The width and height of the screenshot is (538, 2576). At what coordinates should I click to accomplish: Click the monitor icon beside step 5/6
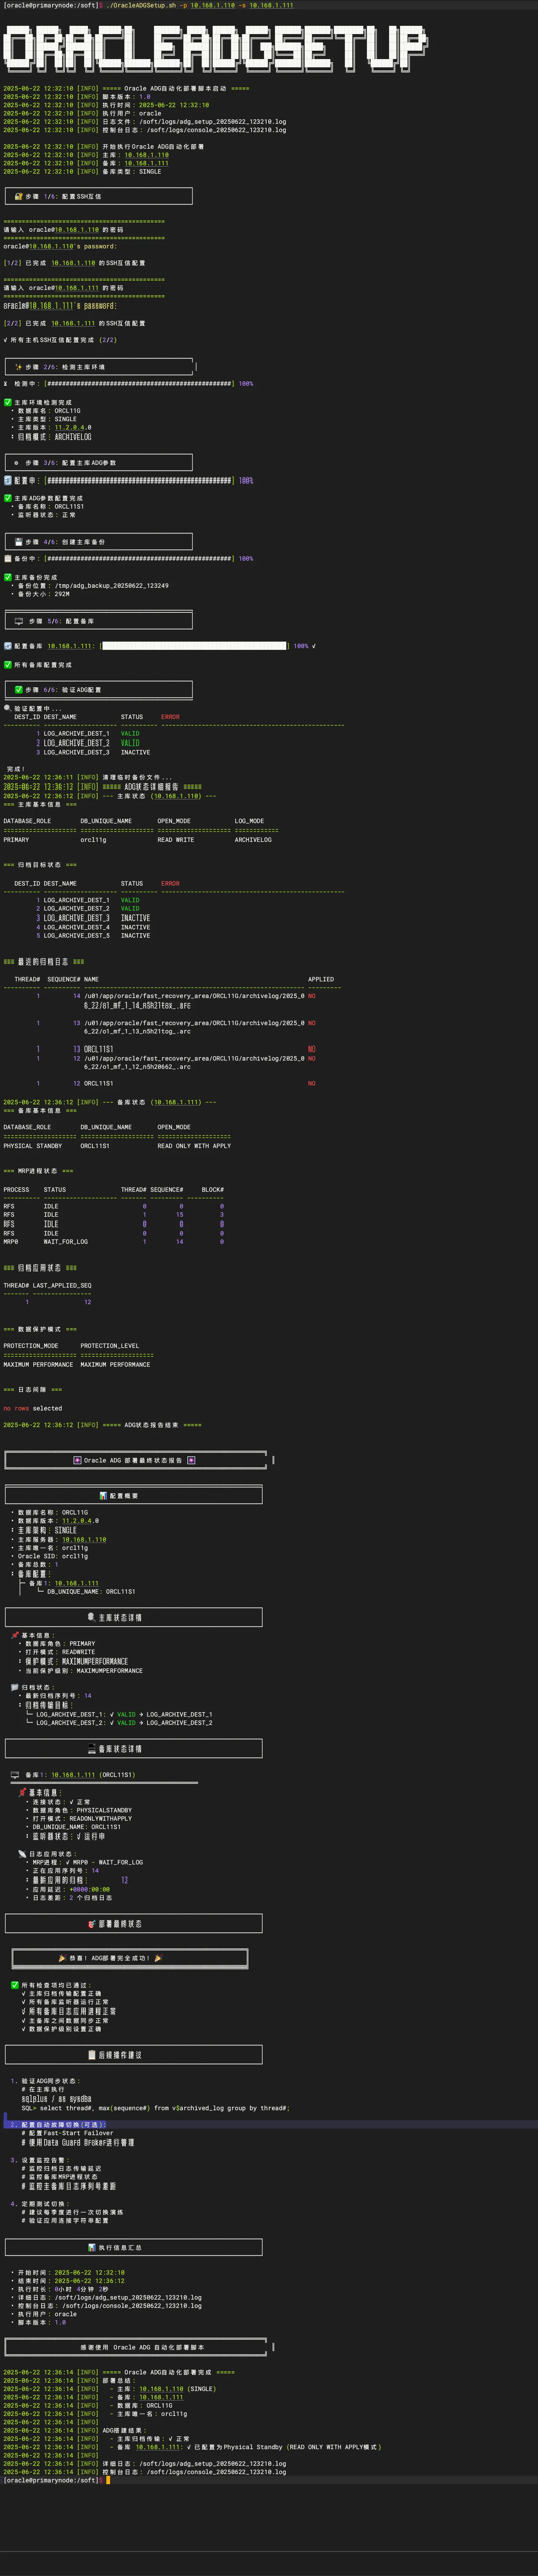point(18,621)
